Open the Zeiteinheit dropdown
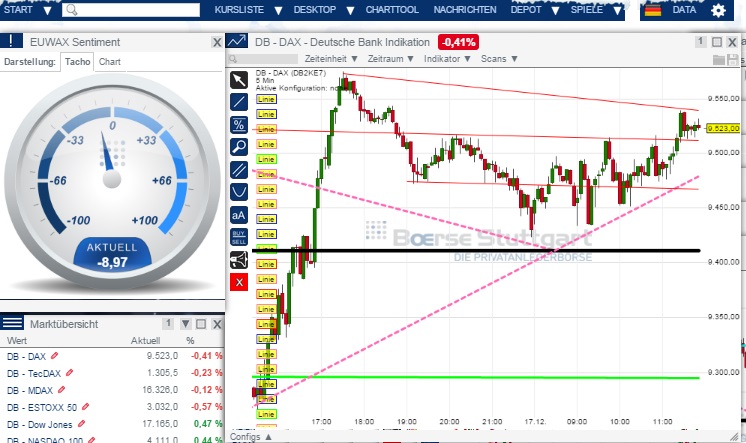This screenshot has width=746, height=443. point(331,59)
